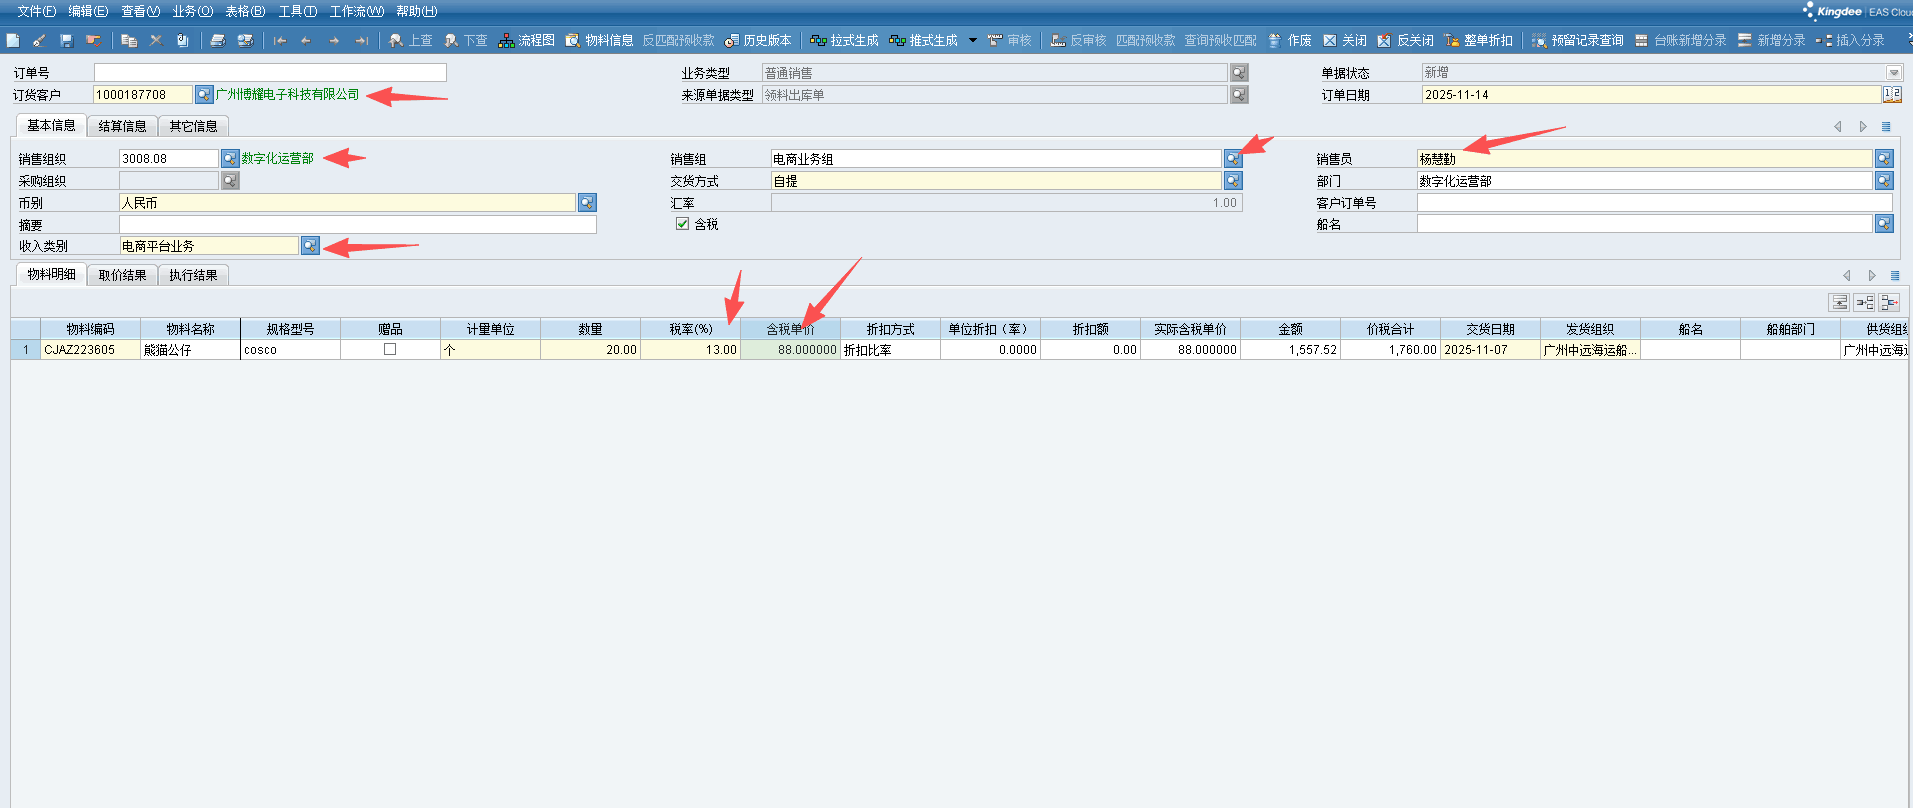
Task: Open the lookup icon beside 订货客户 field
Action: [x=204, y=94]
